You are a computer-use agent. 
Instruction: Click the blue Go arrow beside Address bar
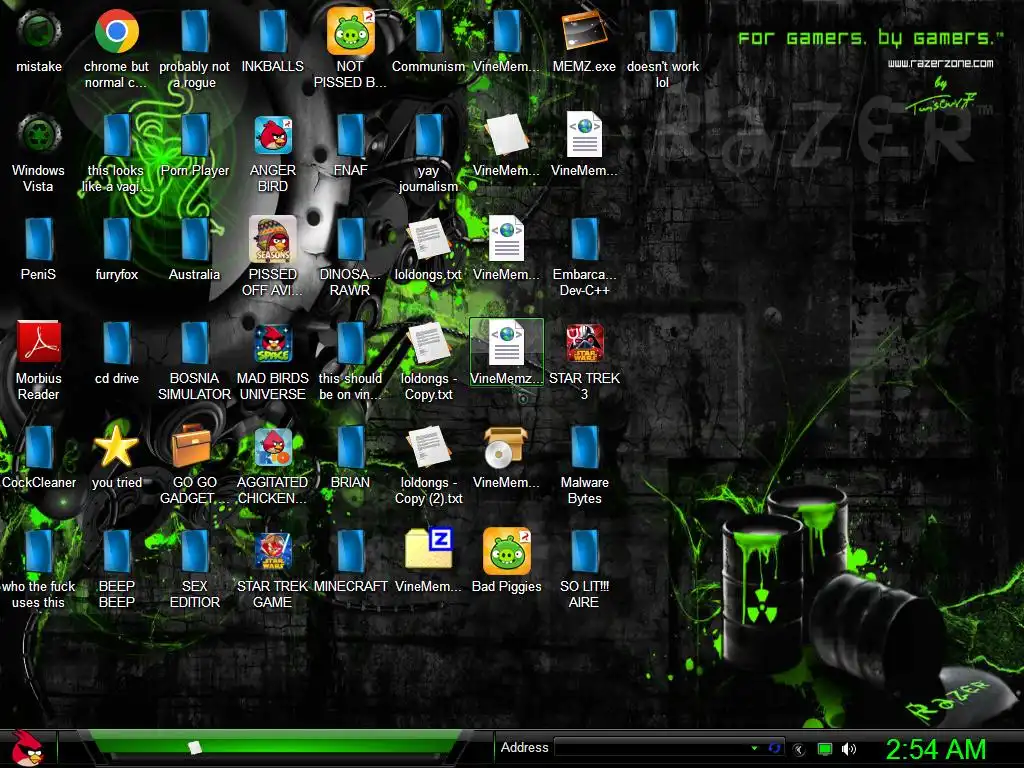click(x=775, y=748)
